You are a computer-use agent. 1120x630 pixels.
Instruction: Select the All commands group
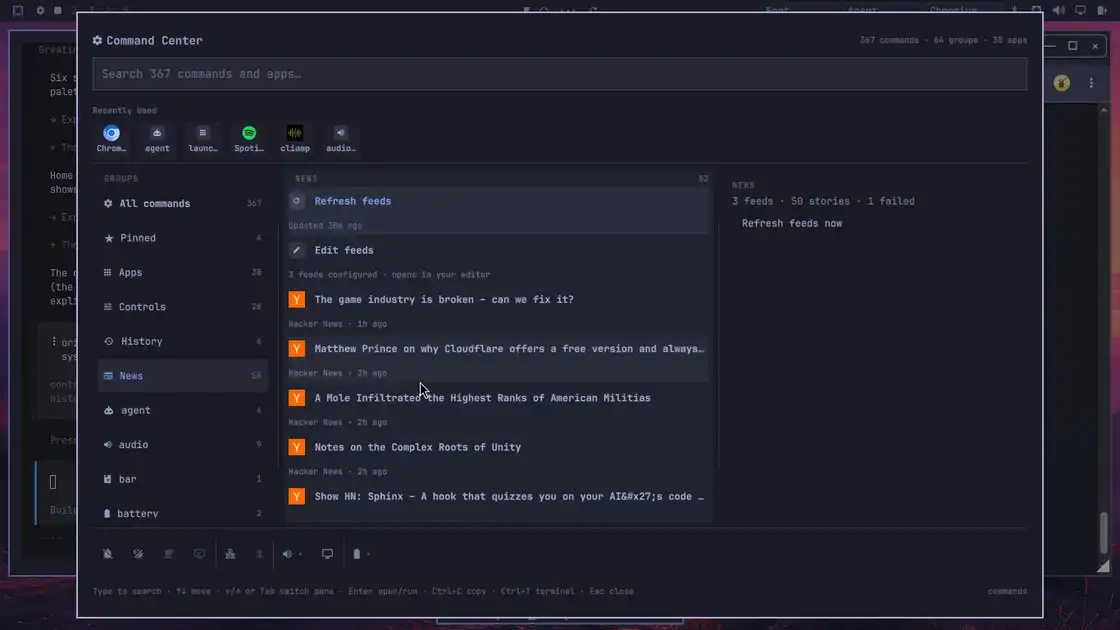coord(183,204)
